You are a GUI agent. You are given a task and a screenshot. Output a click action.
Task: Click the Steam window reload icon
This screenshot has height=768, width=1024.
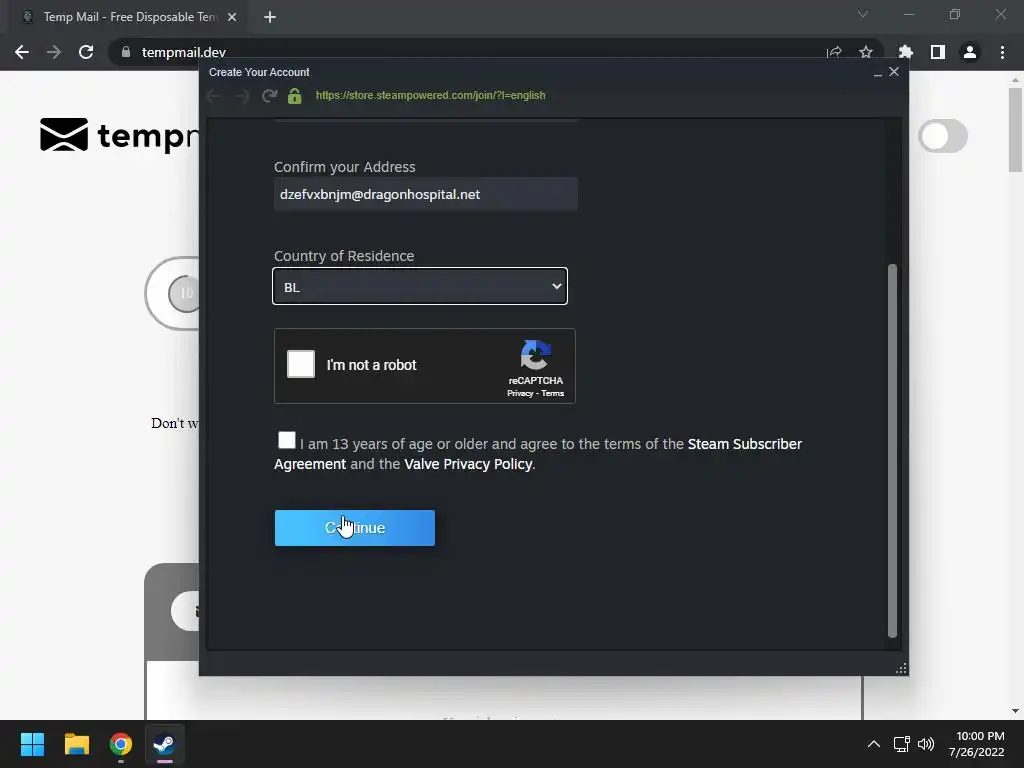(269, 96)
